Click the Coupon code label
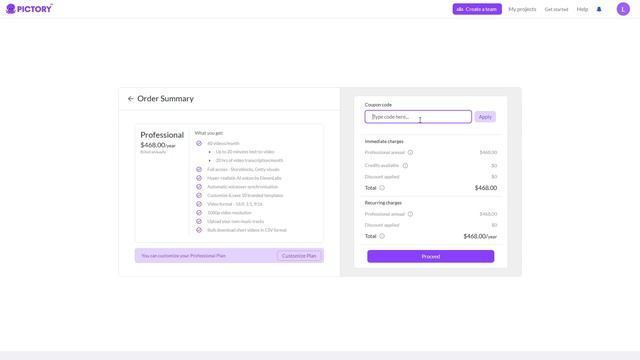Viewport: 640px width, 360px height. pos(378,105)
